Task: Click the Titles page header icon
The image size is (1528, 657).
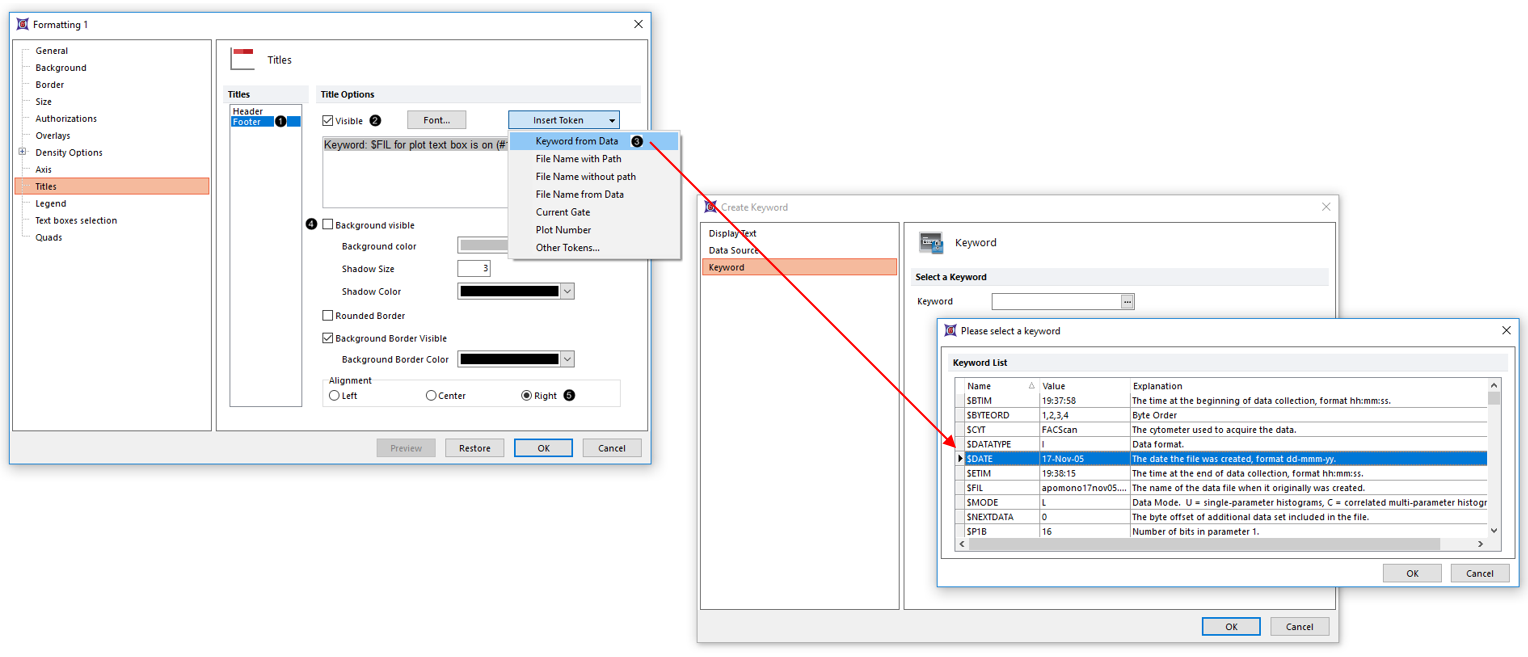Action: [242, 60]
